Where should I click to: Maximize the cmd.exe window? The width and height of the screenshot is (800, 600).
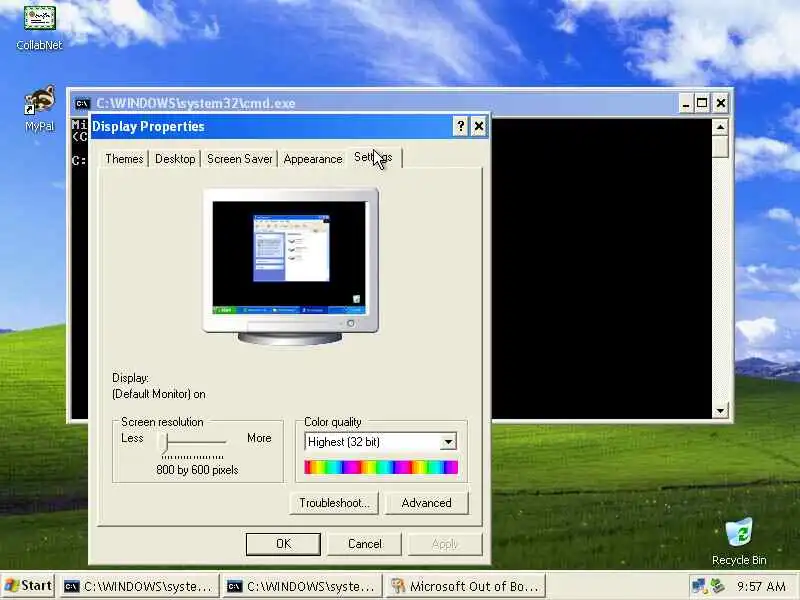pyautogui.click(x=702, y=104)
